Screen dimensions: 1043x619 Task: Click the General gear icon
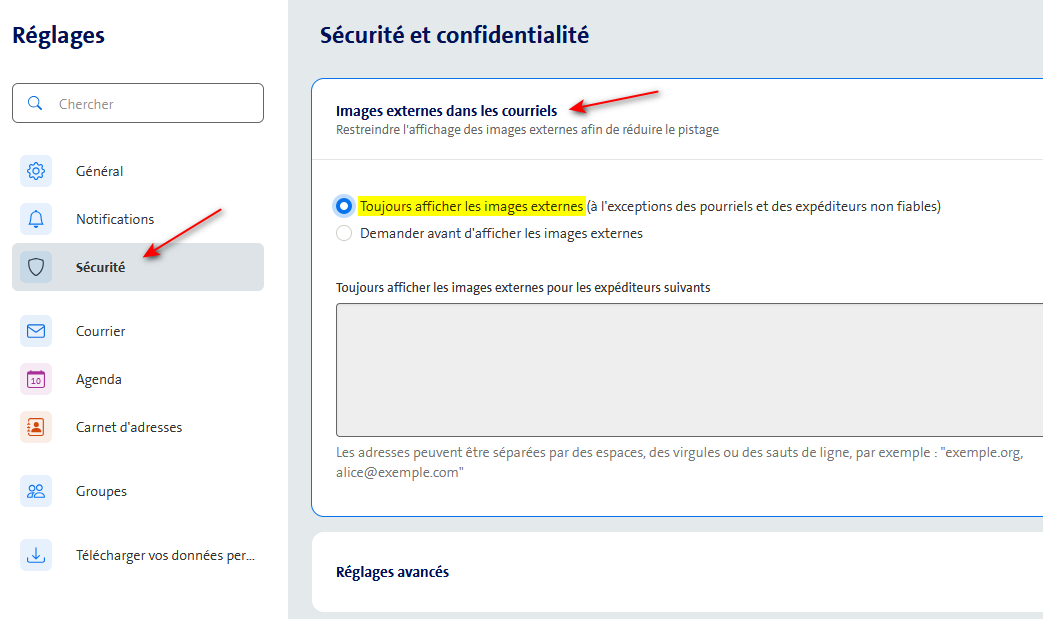[36, 171]
